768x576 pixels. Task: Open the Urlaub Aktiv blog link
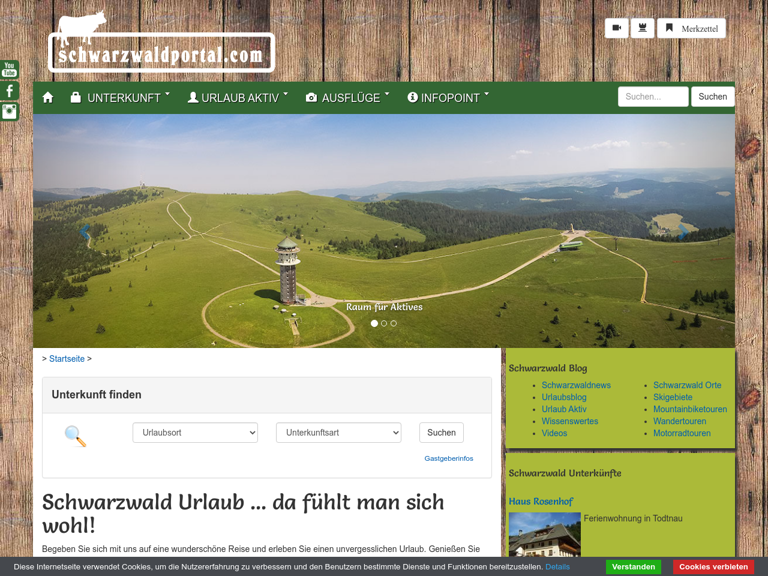click(x=564, y=409)
